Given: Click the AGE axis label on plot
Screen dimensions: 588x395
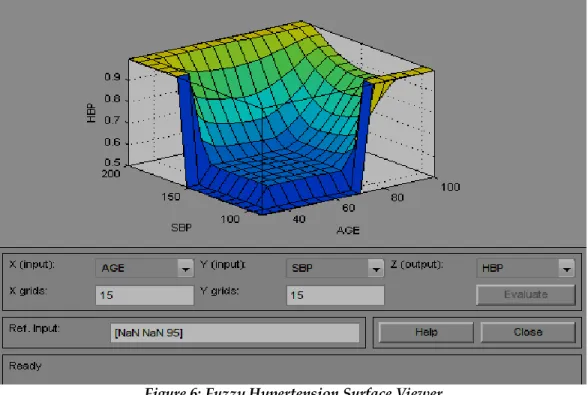Looking at the screenshot, I should (348, 230).
